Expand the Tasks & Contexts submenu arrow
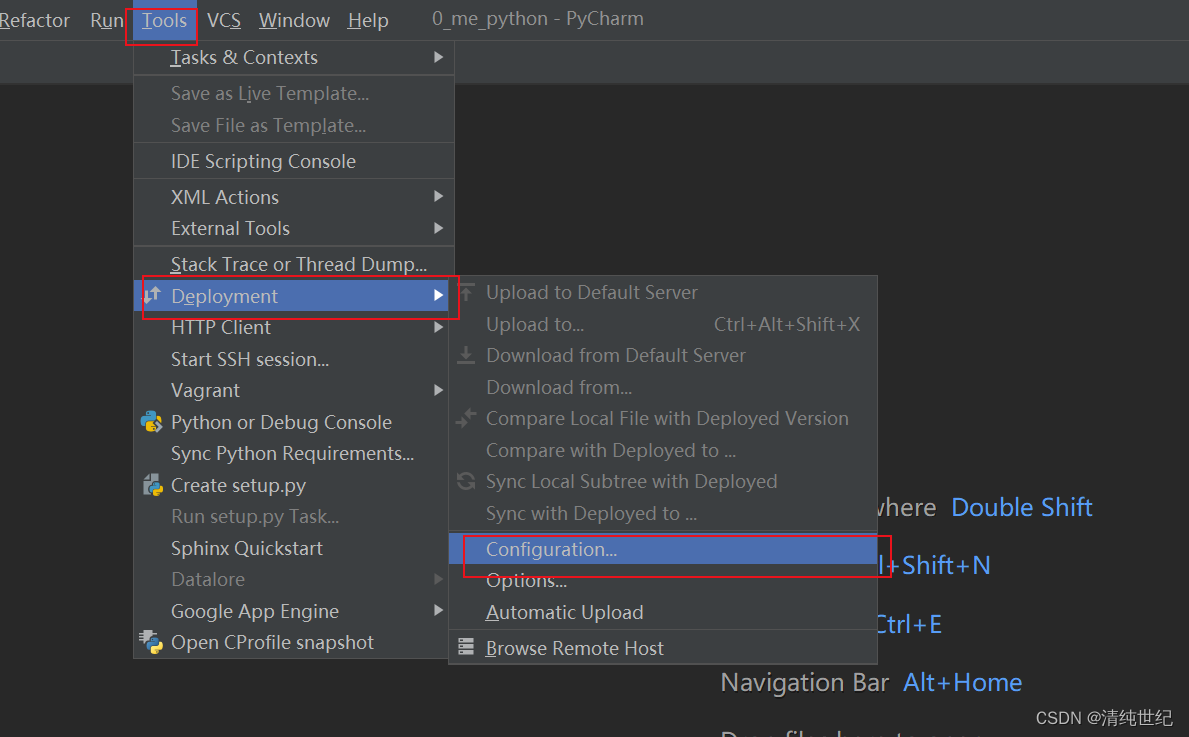This screenshot has height=737, width=1189. [x=438, y=58]
